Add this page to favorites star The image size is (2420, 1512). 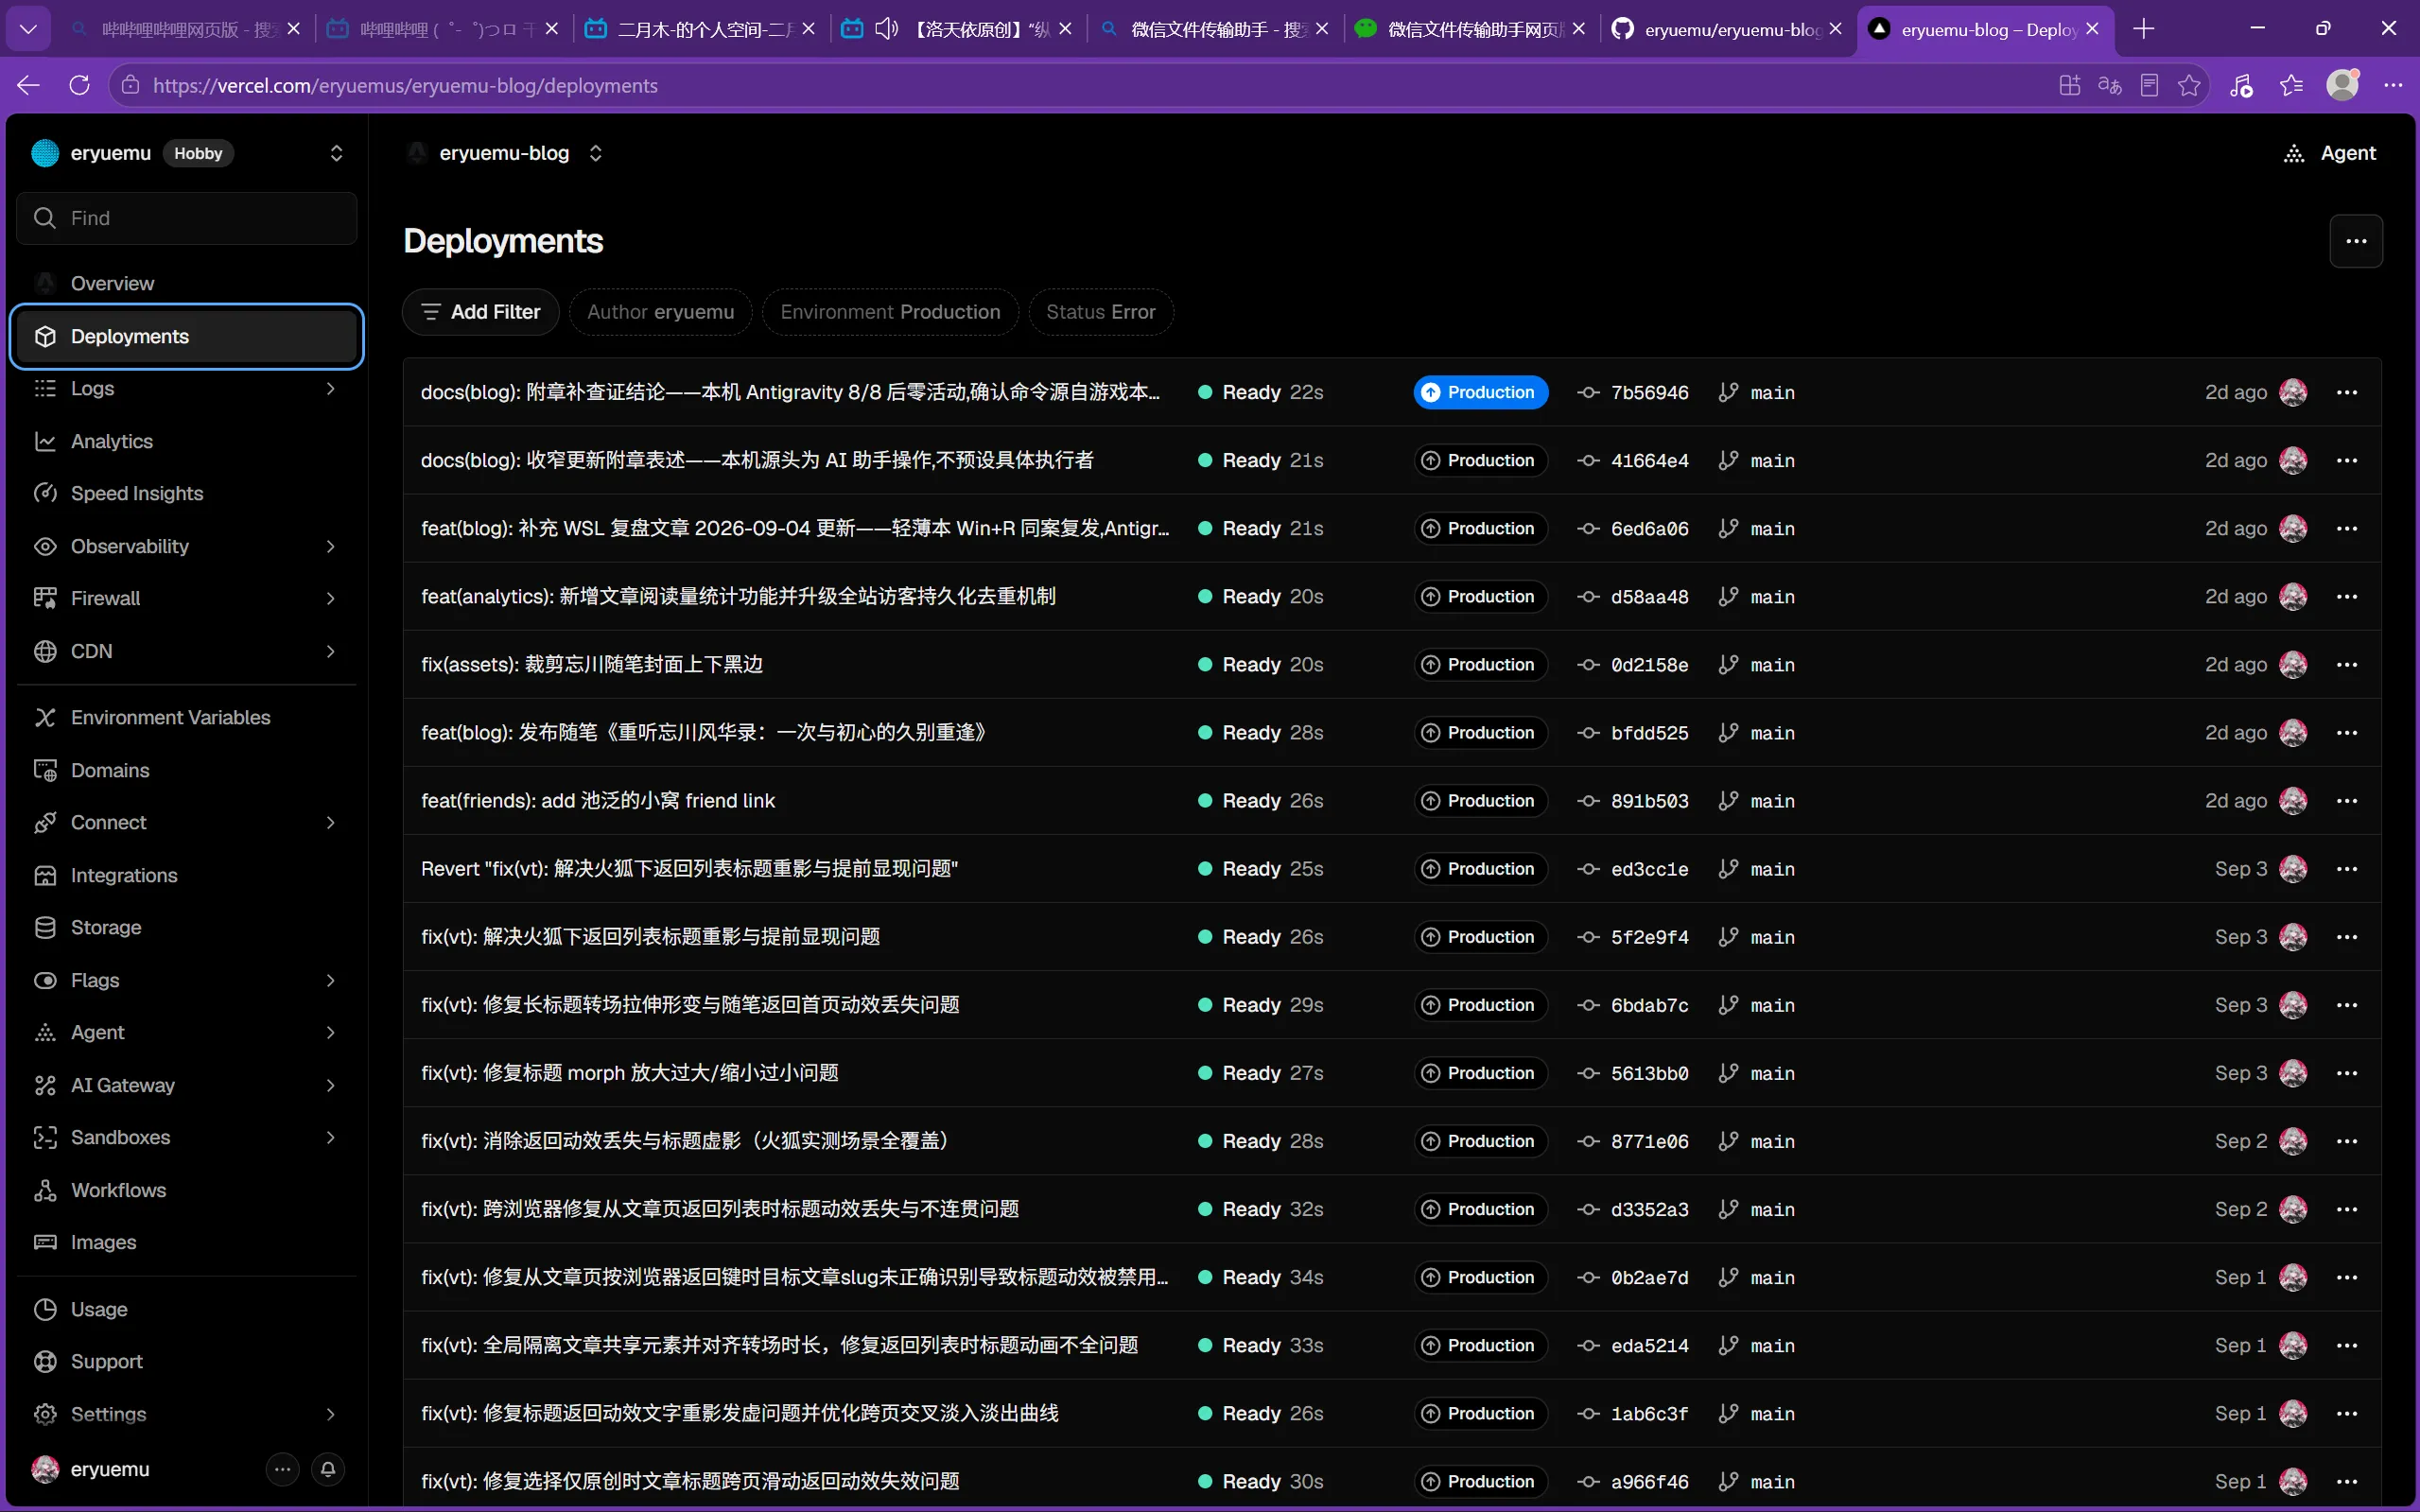(x=2189, y=85)
